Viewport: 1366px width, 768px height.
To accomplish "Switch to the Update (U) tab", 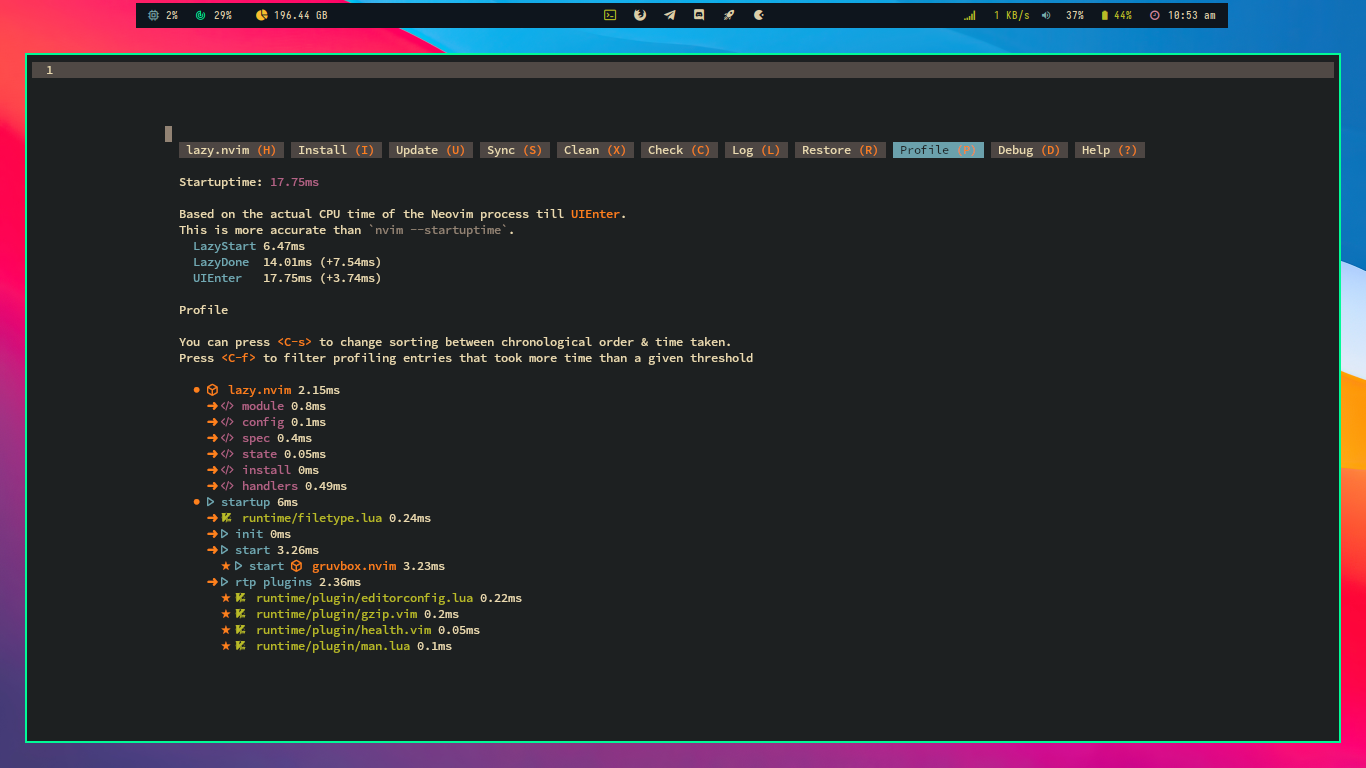I will (x=430, y=150).
